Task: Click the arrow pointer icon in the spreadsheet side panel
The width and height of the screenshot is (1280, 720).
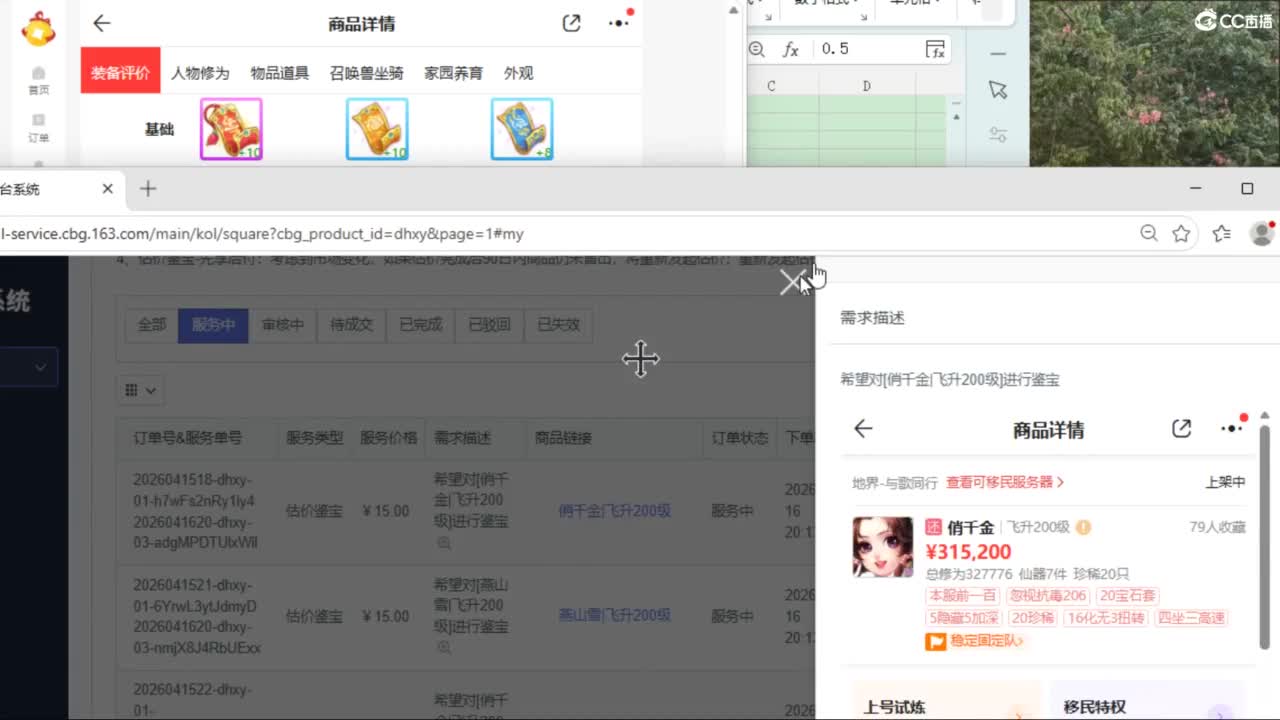Action: pos(998,90)
